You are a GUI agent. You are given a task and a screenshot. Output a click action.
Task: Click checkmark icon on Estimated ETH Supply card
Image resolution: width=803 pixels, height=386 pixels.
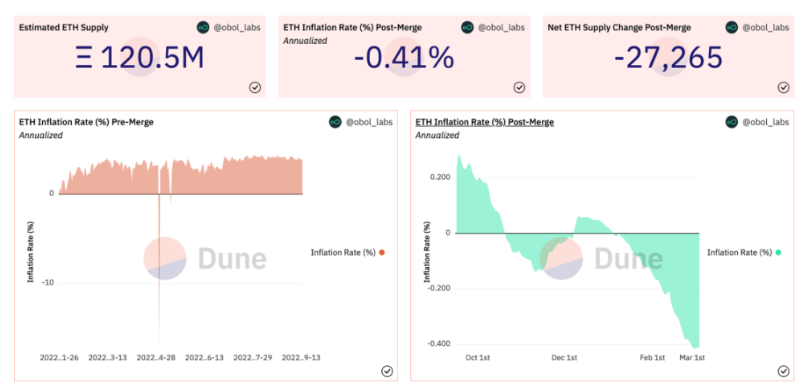tap(255, 88)
